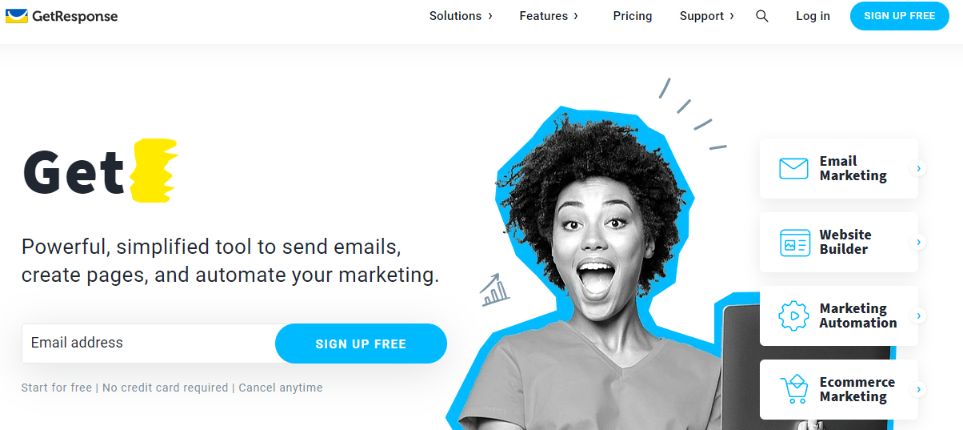
Task: Click the Email Marketing envelope icon
Action: pyautogui.click(x=793, y=168)
